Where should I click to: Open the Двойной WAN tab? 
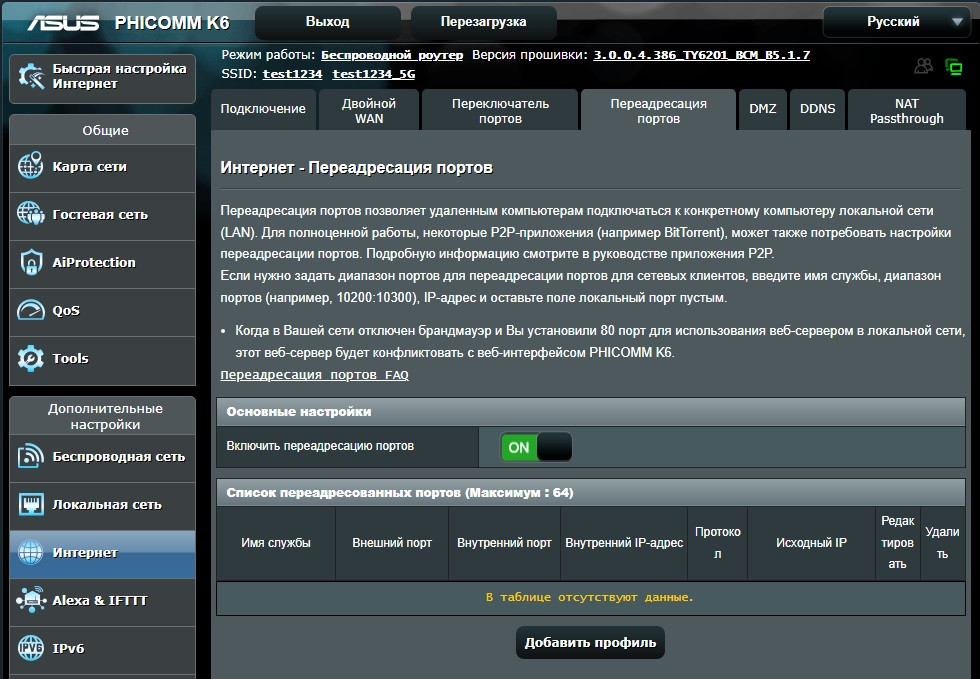click(x=368, y=110)
